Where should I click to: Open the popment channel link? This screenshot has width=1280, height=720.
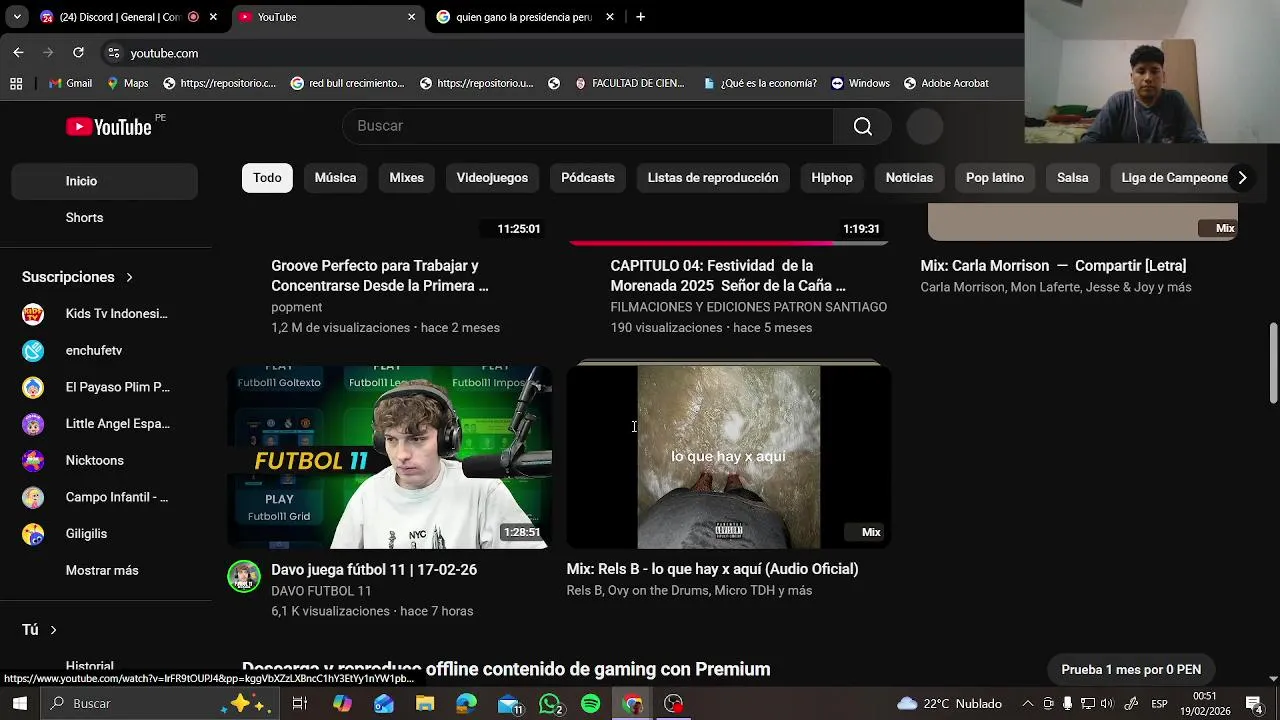point(296,307)
